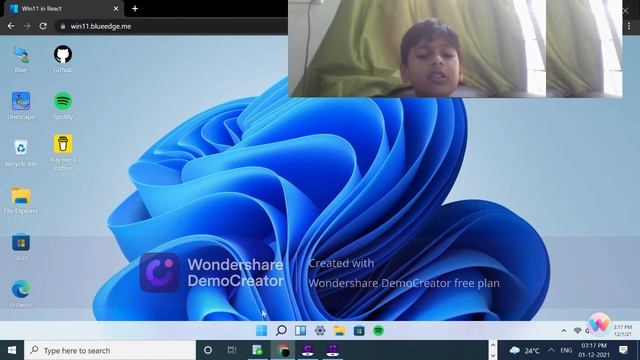
Task: Open the Blue desktop icon
Action: point(21,59)
